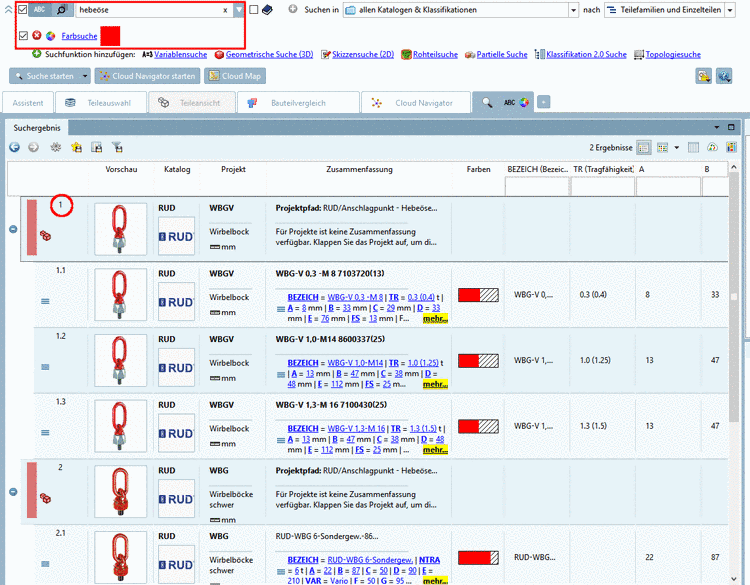The image size is (750, 585).
Task: Add Klassifikation 2.0 Suche
Action: pos(586,55)
